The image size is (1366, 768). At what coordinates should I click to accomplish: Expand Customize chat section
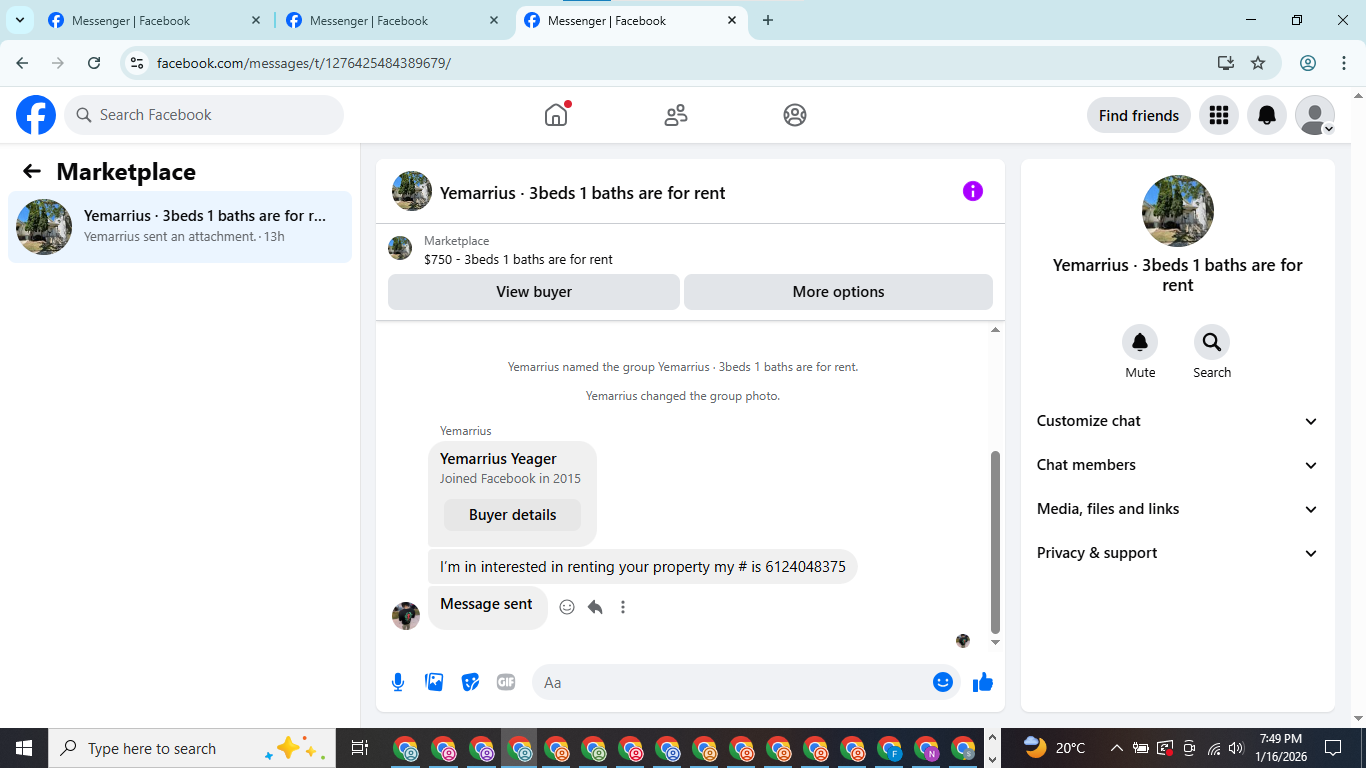1178,421
